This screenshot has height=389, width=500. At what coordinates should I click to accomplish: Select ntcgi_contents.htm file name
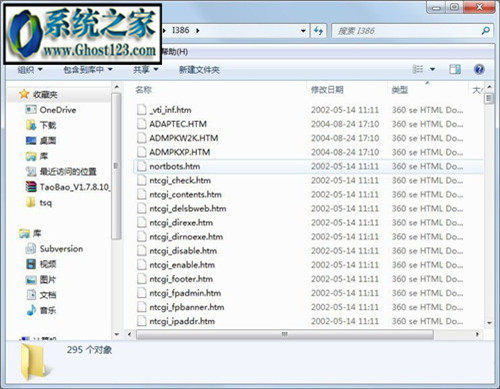(185, 194)
